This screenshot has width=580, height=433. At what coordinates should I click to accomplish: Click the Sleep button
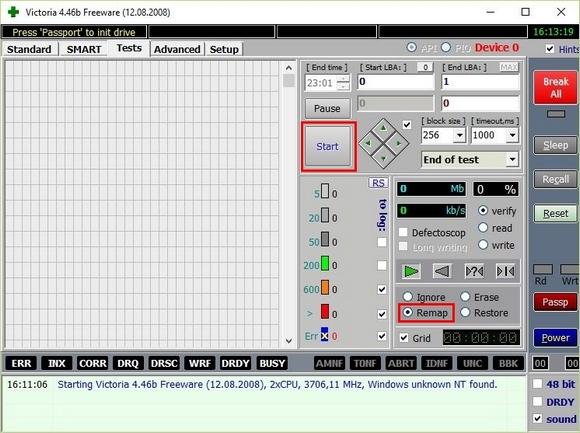(555, 145)
